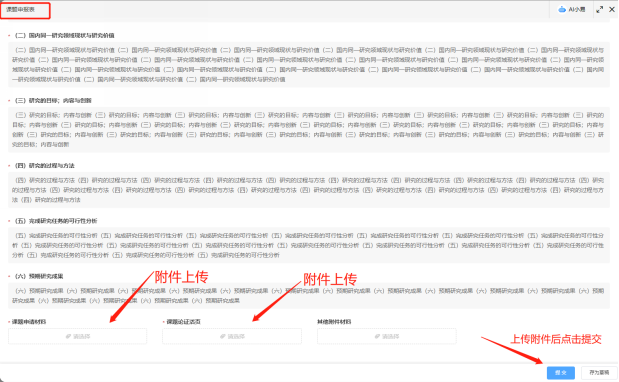Screen dimensions: 619x382
Task: Close the 课题申报表 dialog
Action: pos(612,9)
